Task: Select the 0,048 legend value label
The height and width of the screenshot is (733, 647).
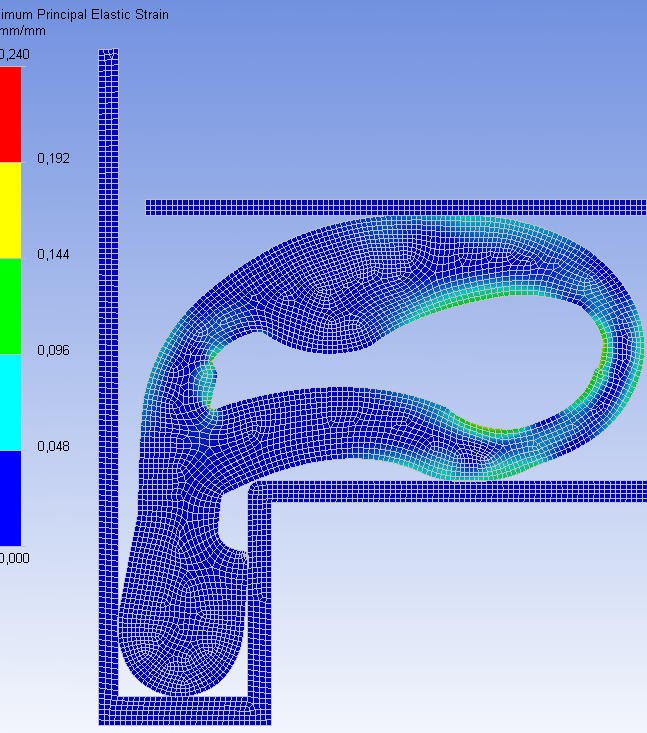Action: (x=54, y=446)
